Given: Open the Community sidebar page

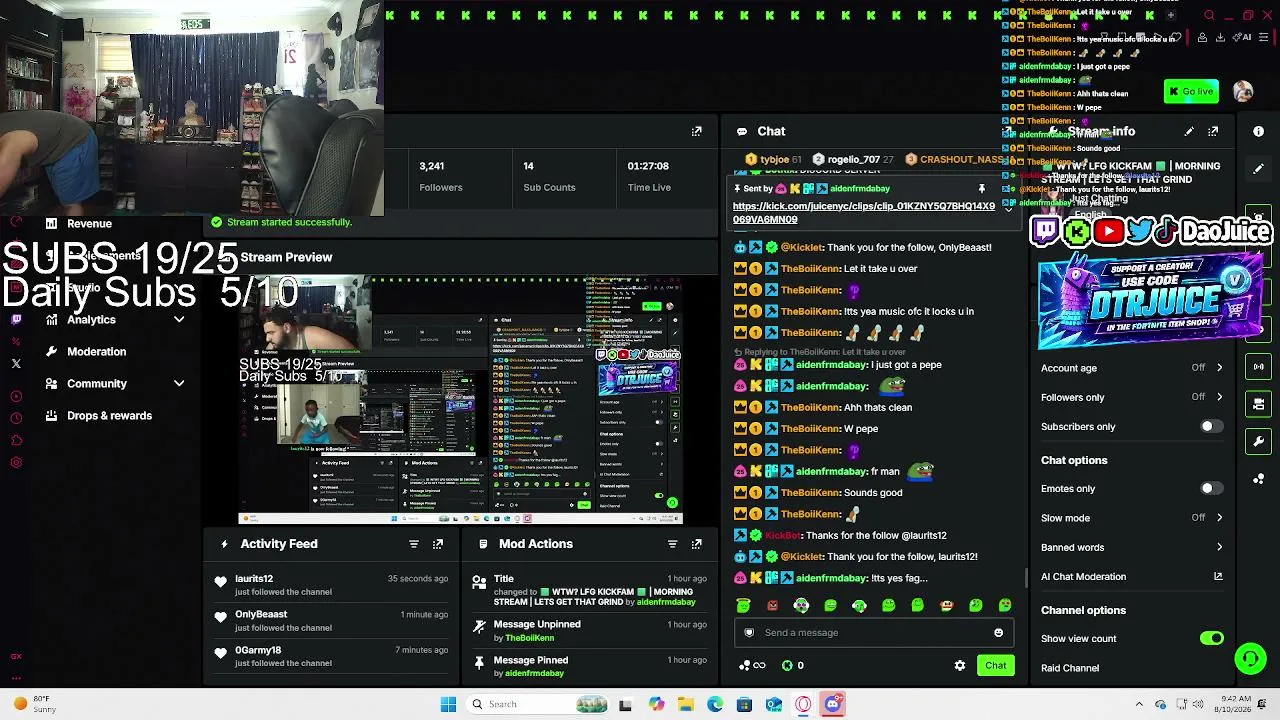Looking at the screenshot, I should coord(97,384).
